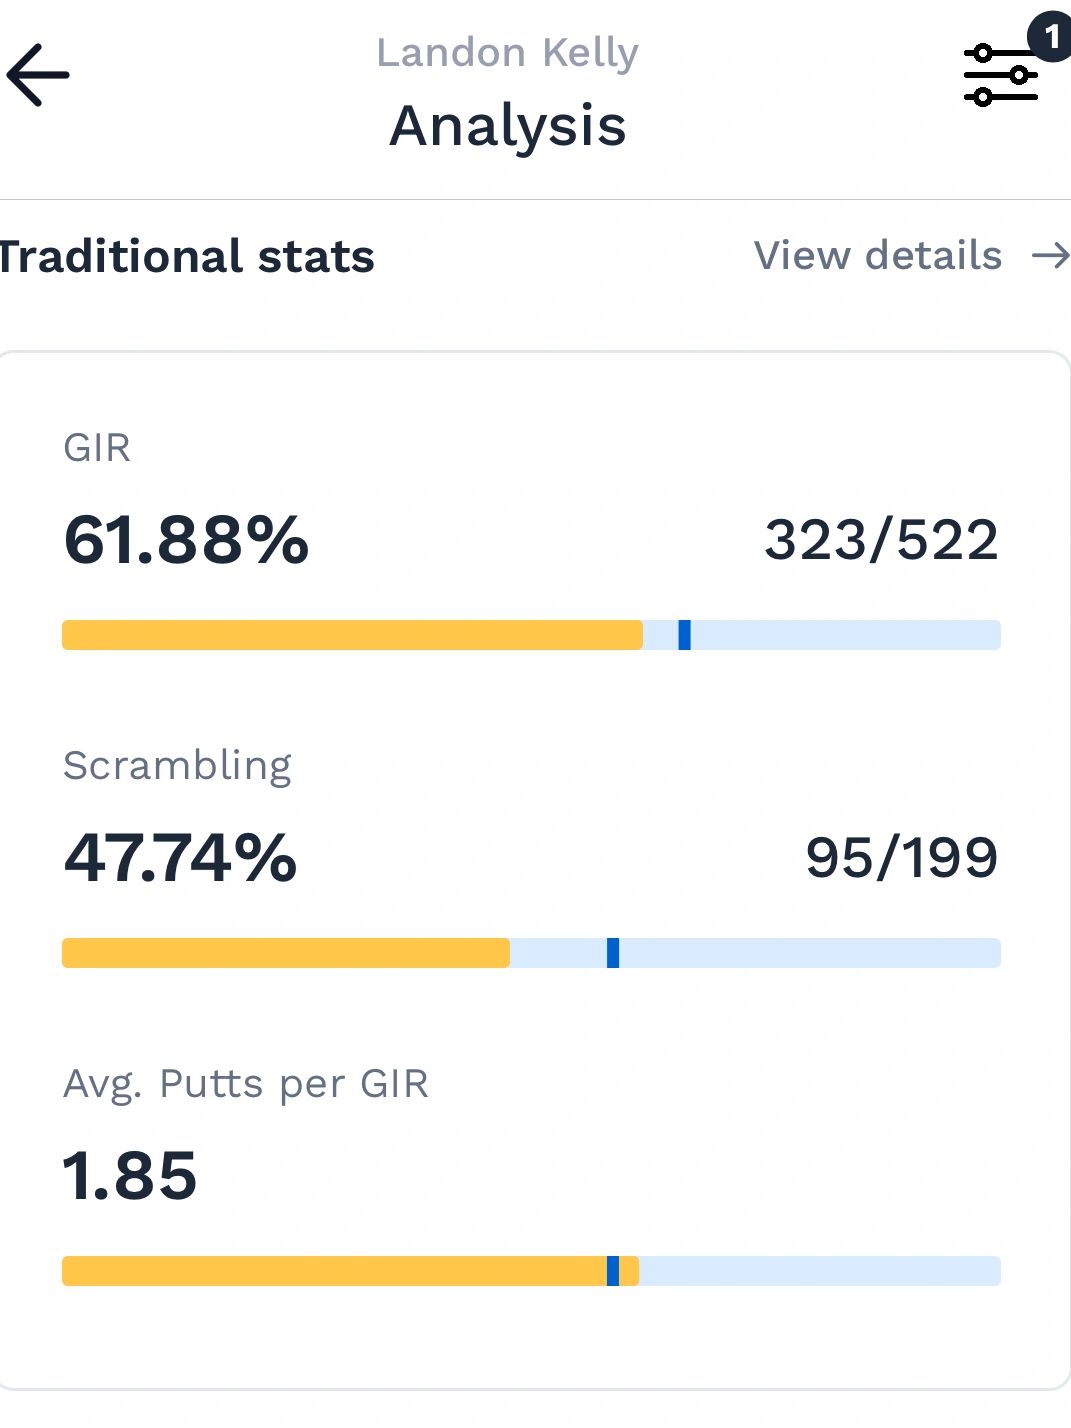Click the GIR yellow progress bar
The width and height of the screenshot is (1071, 1428).
click(x=352, y=635)
